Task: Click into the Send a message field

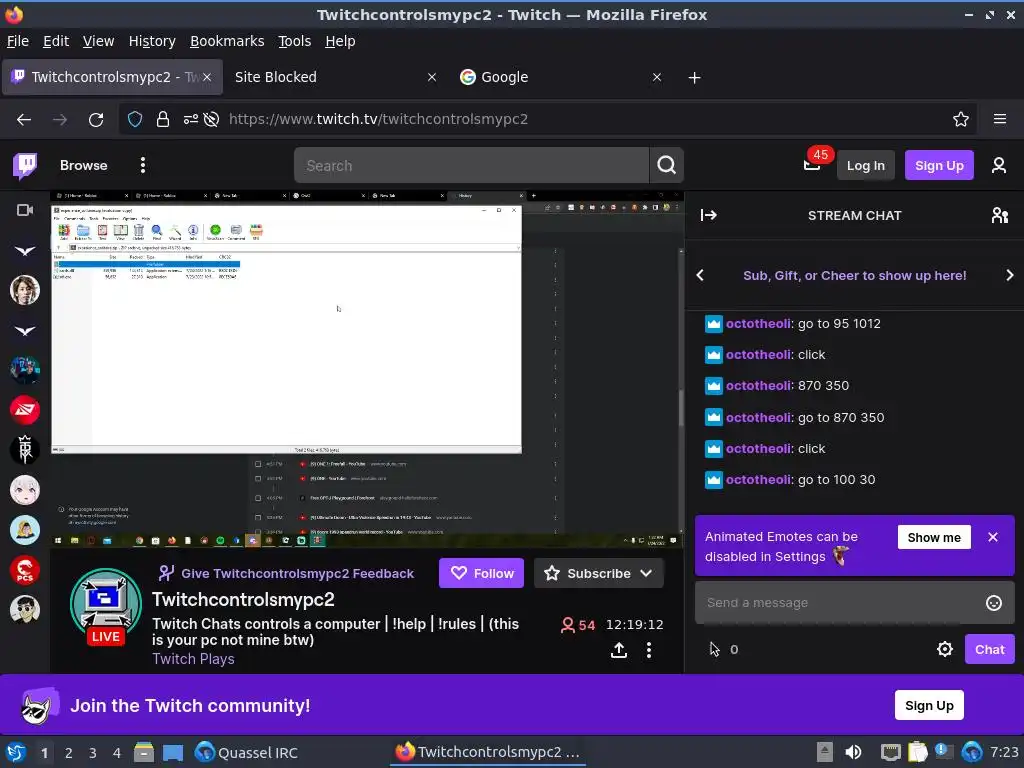Action: [x=854, y=603]
